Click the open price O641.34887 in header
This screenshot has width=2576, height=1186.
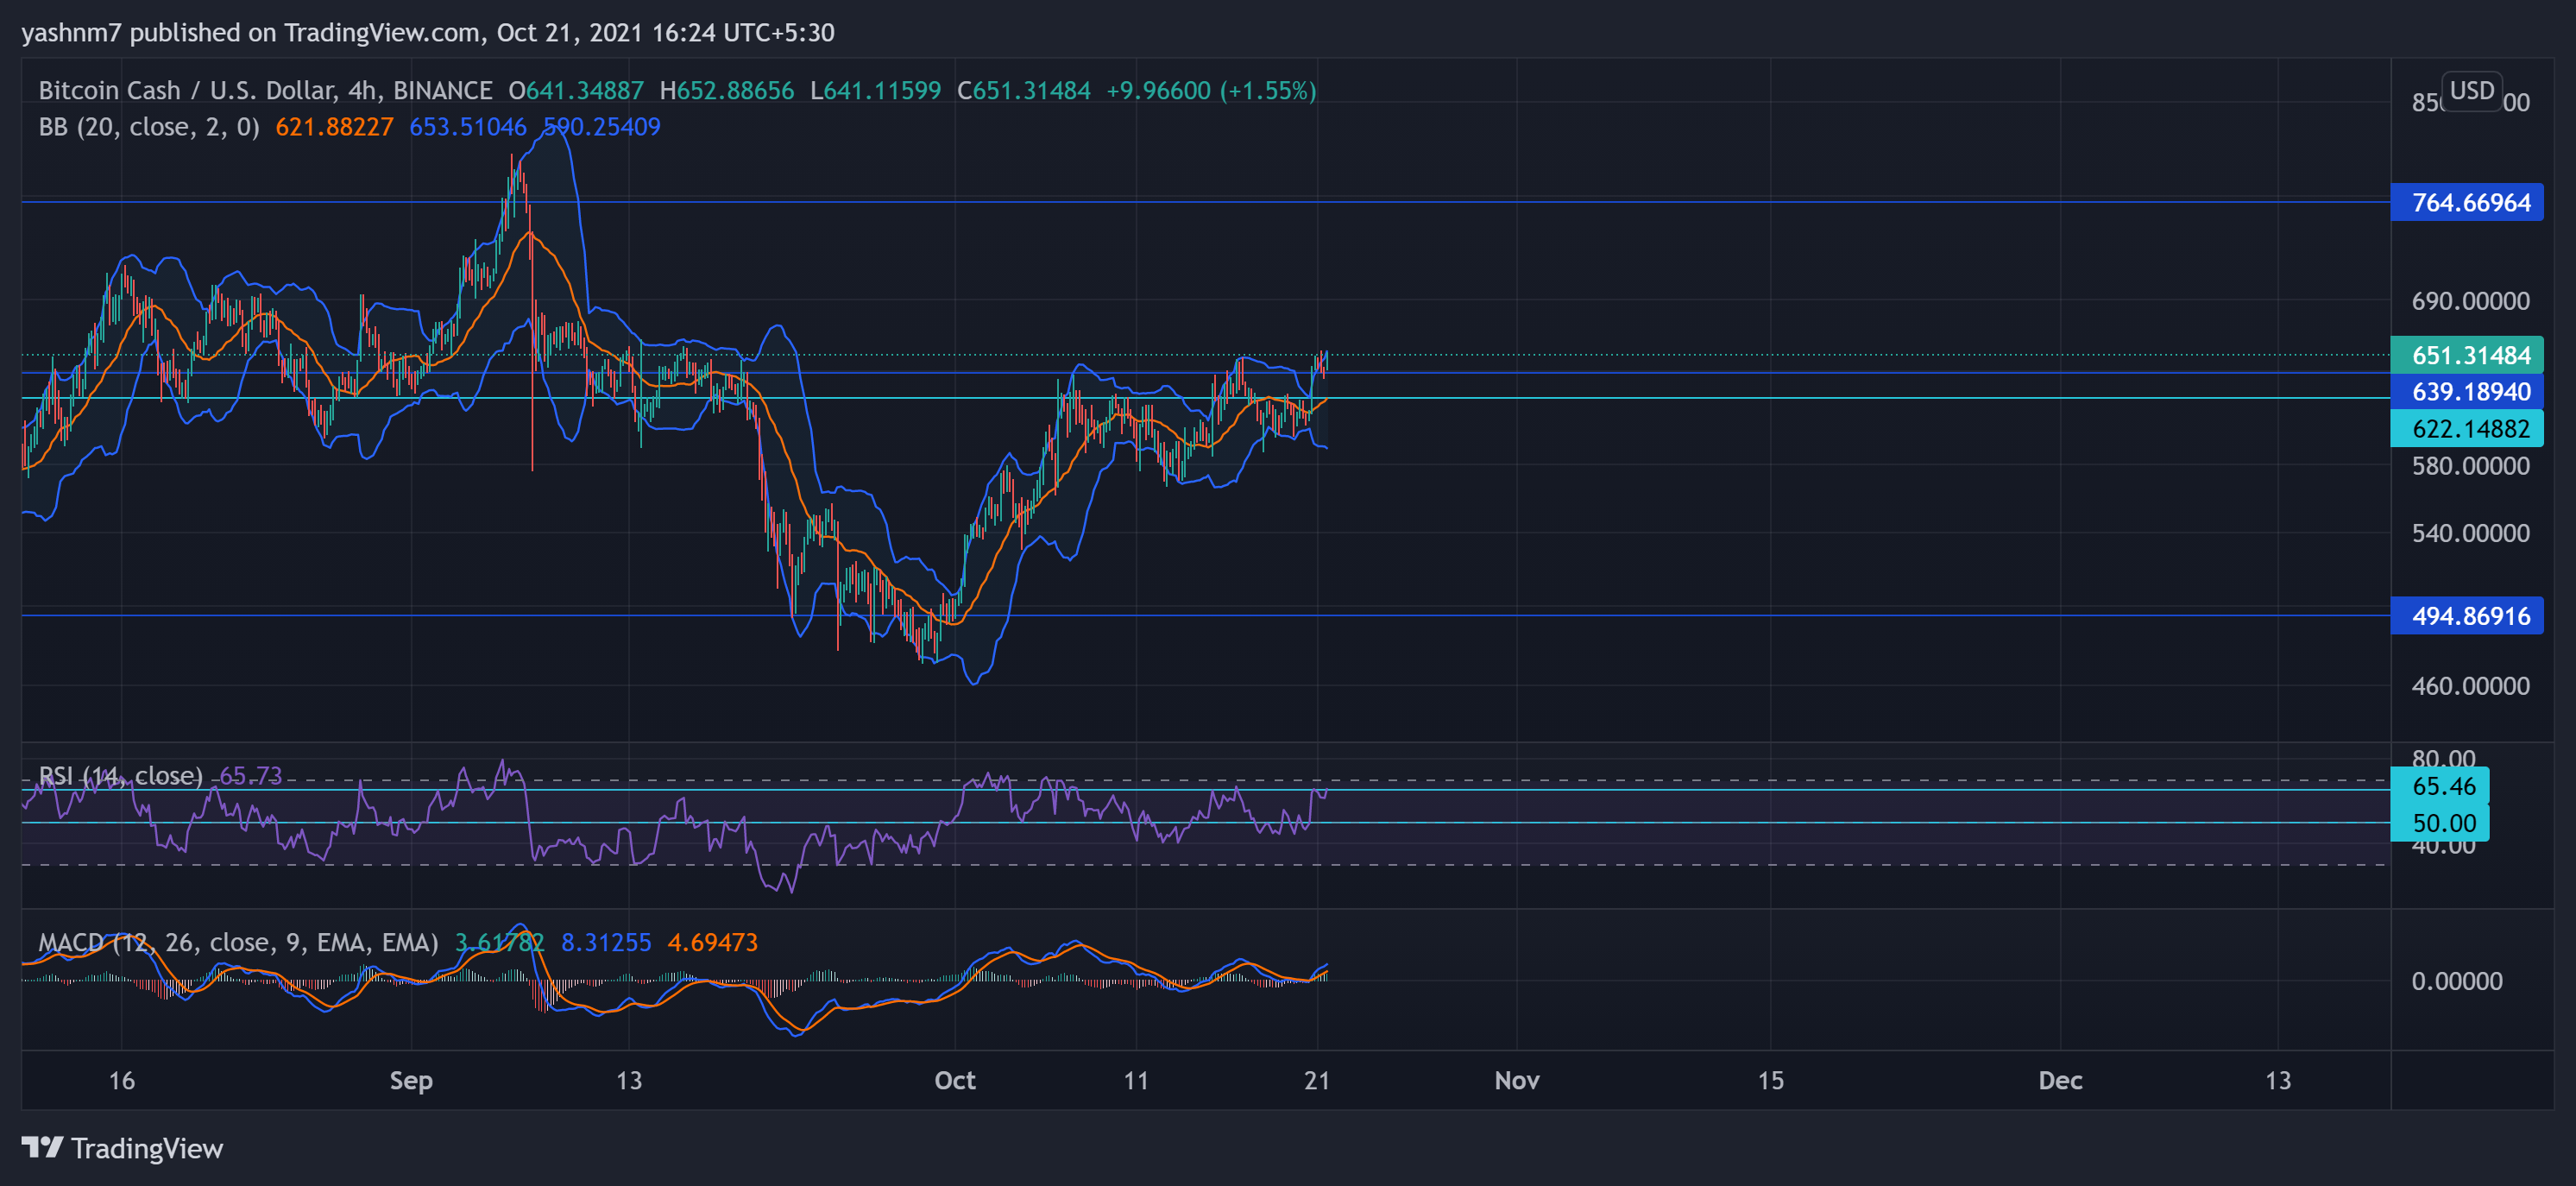click(576, 91)
